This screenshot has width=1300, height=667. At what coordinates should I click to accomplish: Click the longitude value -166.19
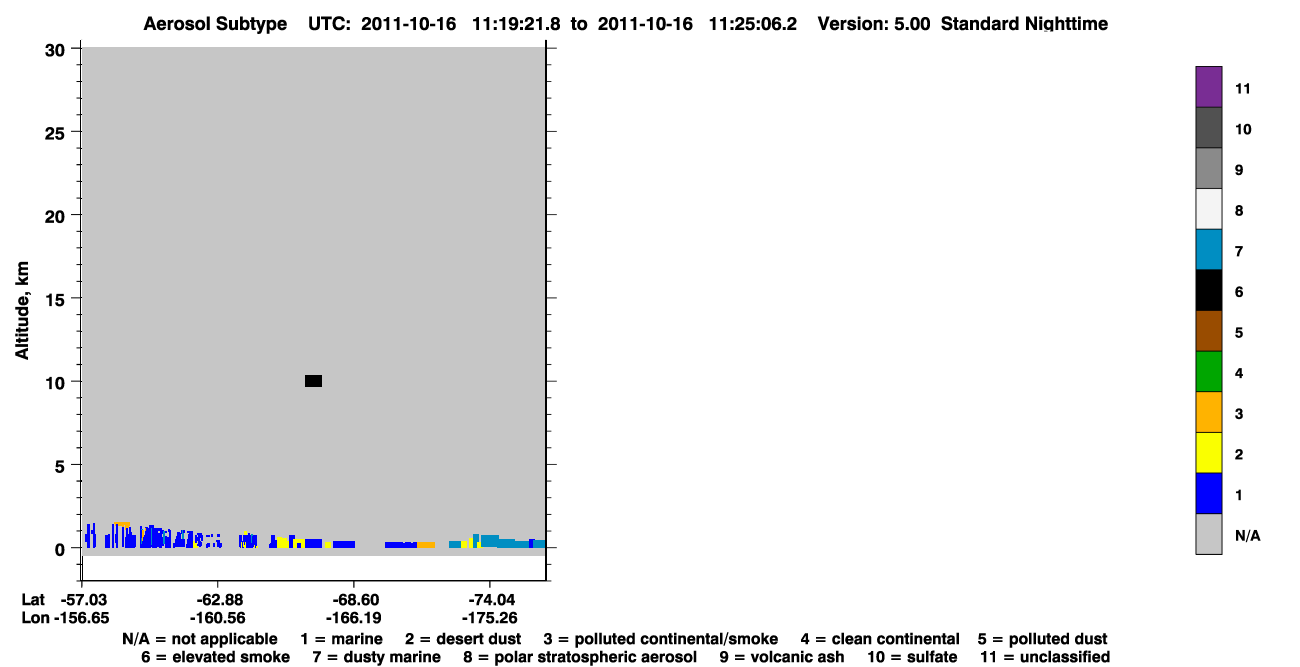click(x=353, y=618)
